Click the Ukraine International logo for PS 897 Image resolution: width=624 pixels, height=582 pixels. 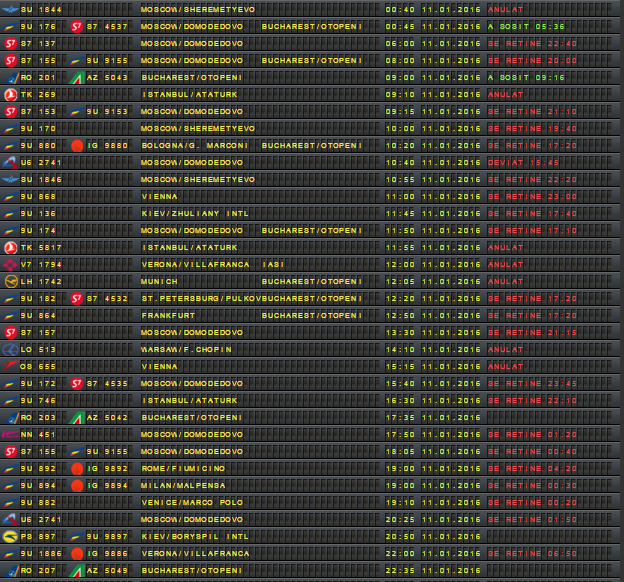pos(11,536)
